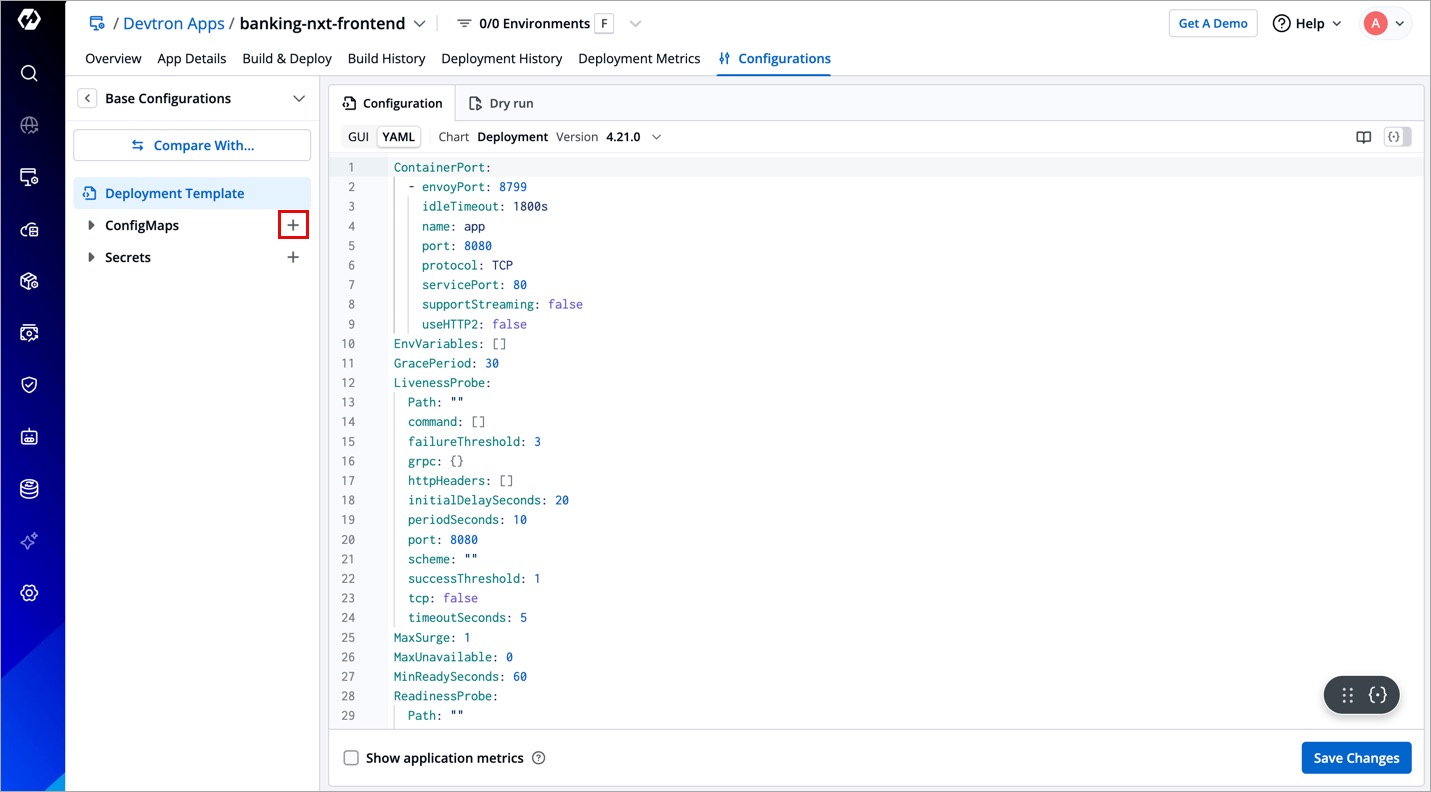This screenshot has width=1431, height=792.
Task: Click the Devtron logo at top left
Action: click(x=29, y=21)
